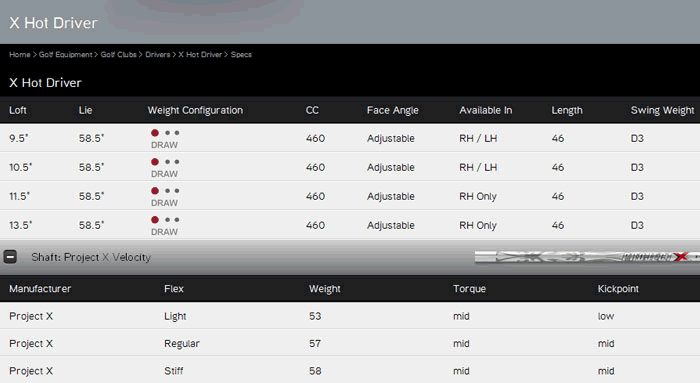Select the Project X Stiff flex row
The image size is (700, 383).
click(x=350, y=370)
